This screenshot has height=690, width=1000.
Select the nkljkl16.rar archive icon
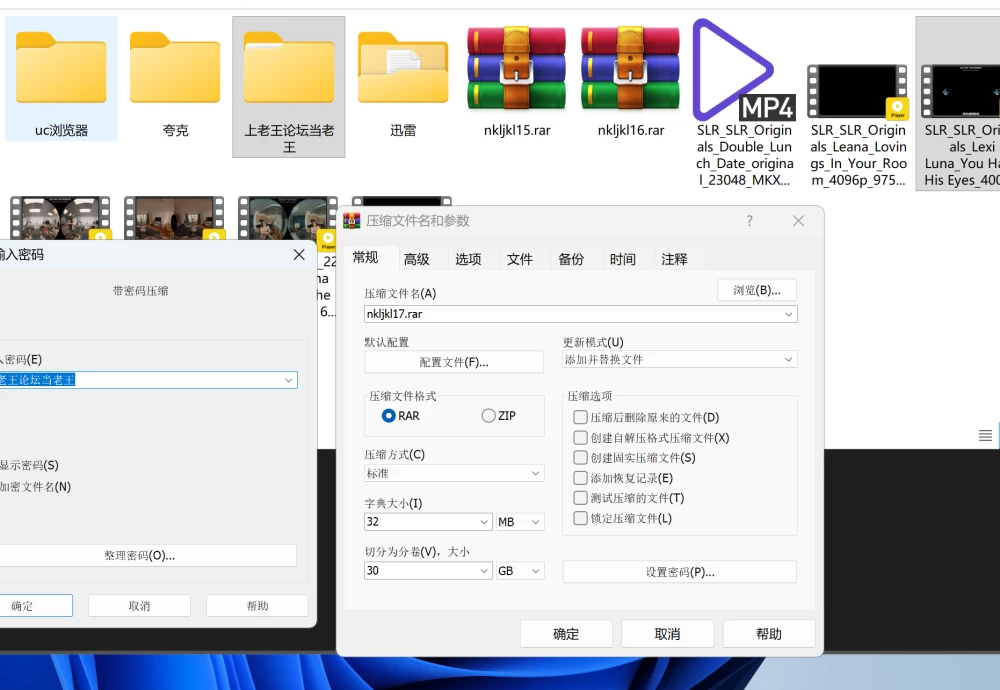(631, 68)
